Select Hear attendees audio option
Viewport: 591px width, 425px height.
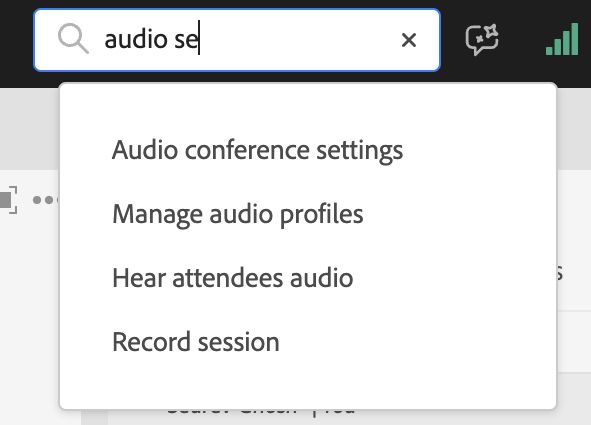pyautogui.click(x=233, y=278)
